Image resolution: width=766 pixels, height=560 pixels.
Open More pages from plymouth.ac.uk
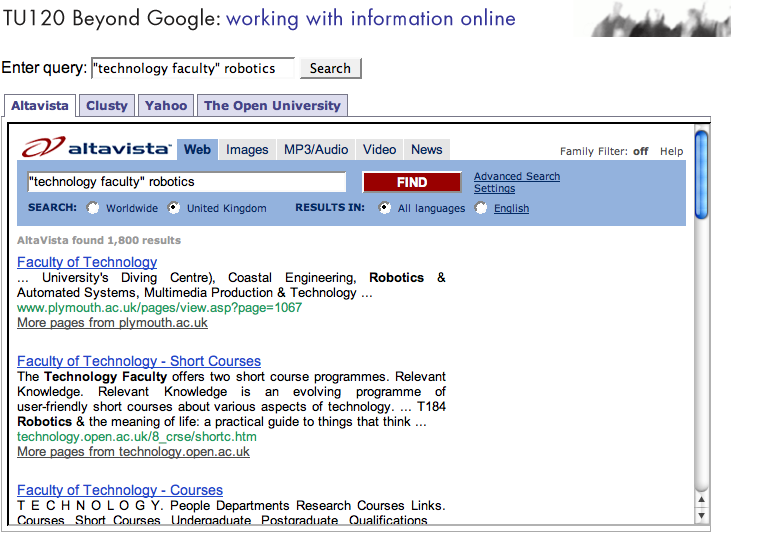click(x=112, y=323)
